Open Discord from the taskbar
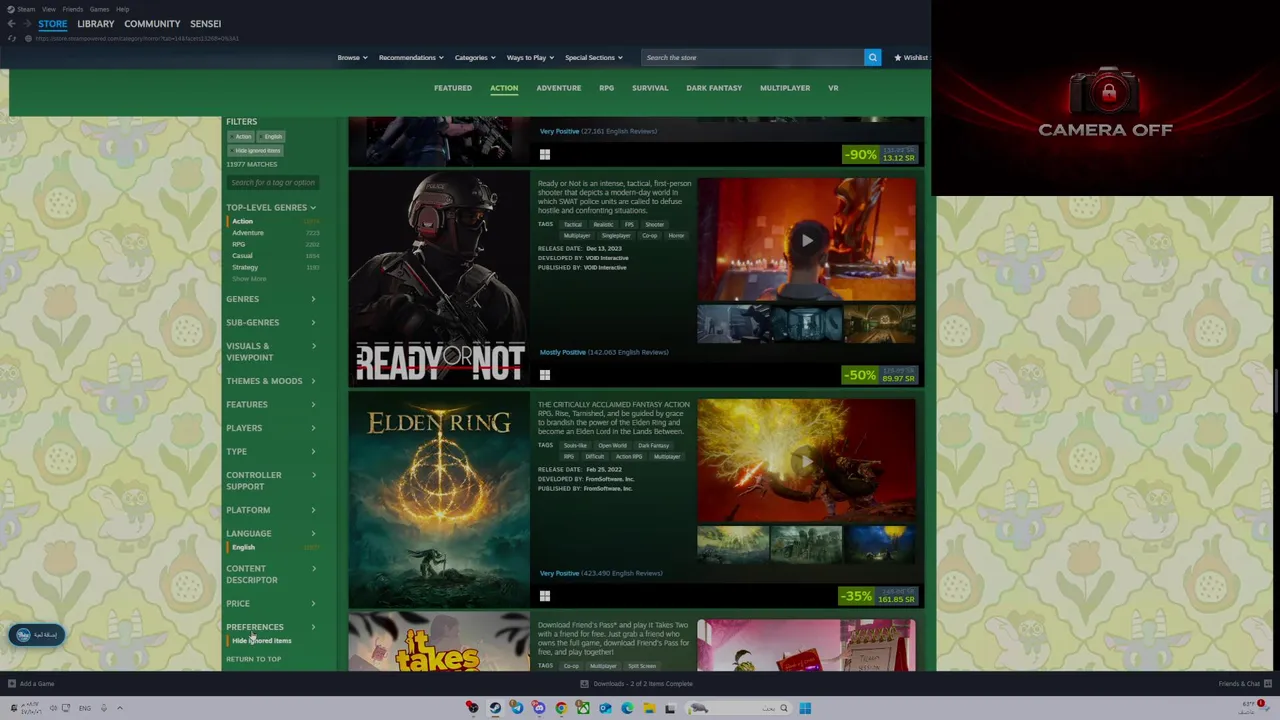Screen dimensions: 1280x720 539,708
